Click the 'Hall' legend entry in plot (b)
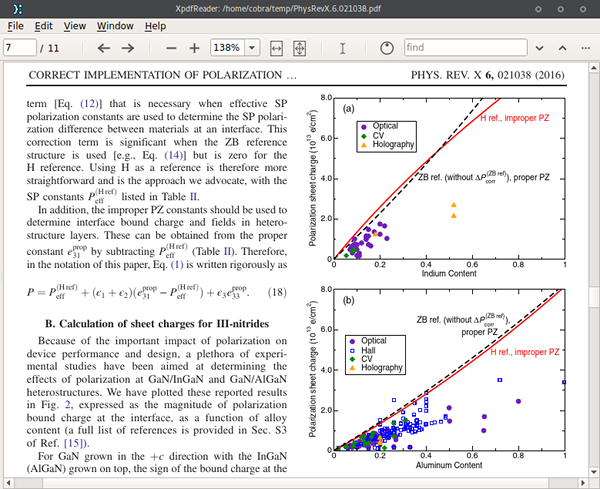 click(368, 350)
